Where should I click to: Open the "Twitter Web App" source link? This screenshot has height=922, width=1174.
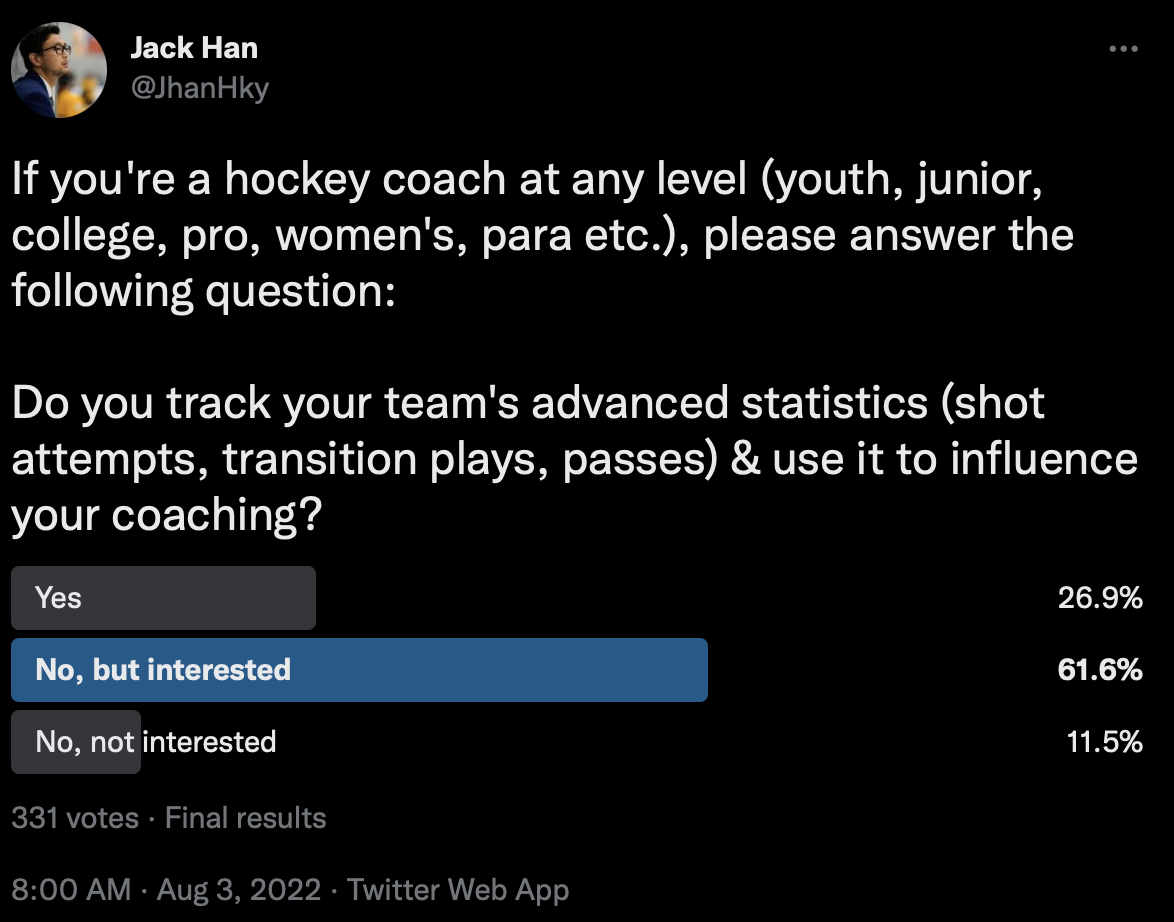(459, 889)
